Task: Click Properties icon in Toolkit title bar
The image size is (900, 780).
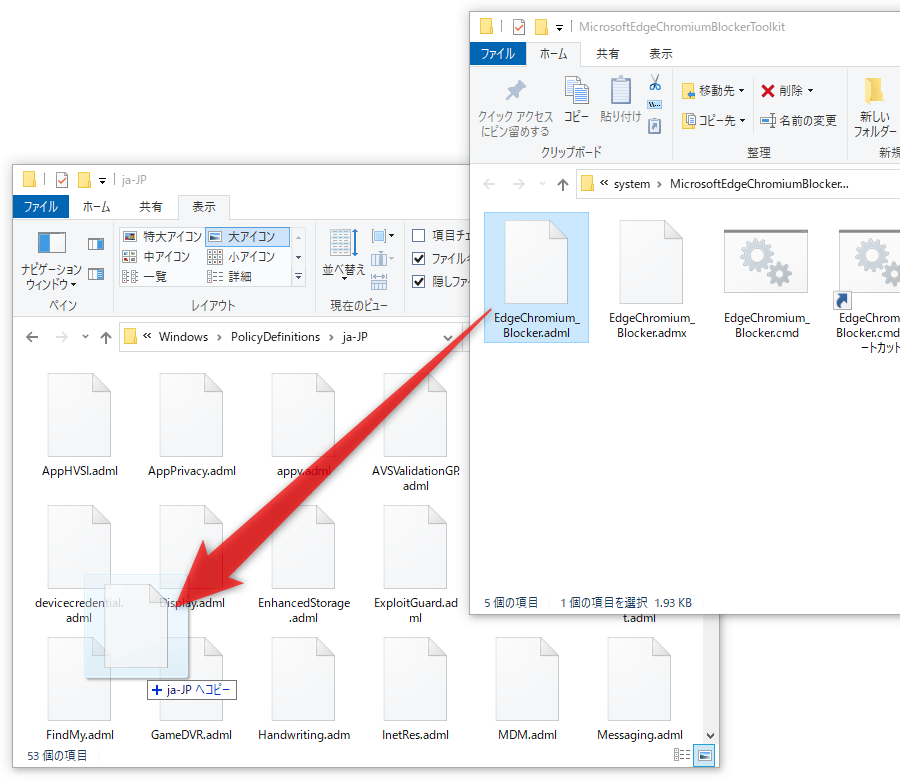Action: click(x=519, y=27)
